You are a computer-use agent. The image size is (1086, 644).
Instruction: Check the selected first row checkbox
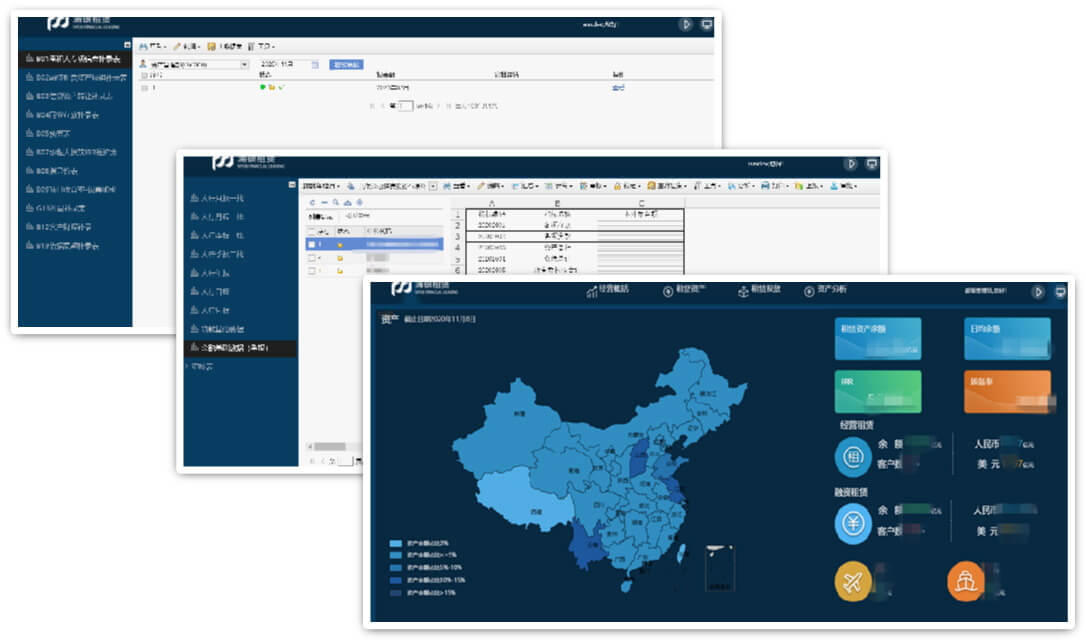[x=312, y=244]
